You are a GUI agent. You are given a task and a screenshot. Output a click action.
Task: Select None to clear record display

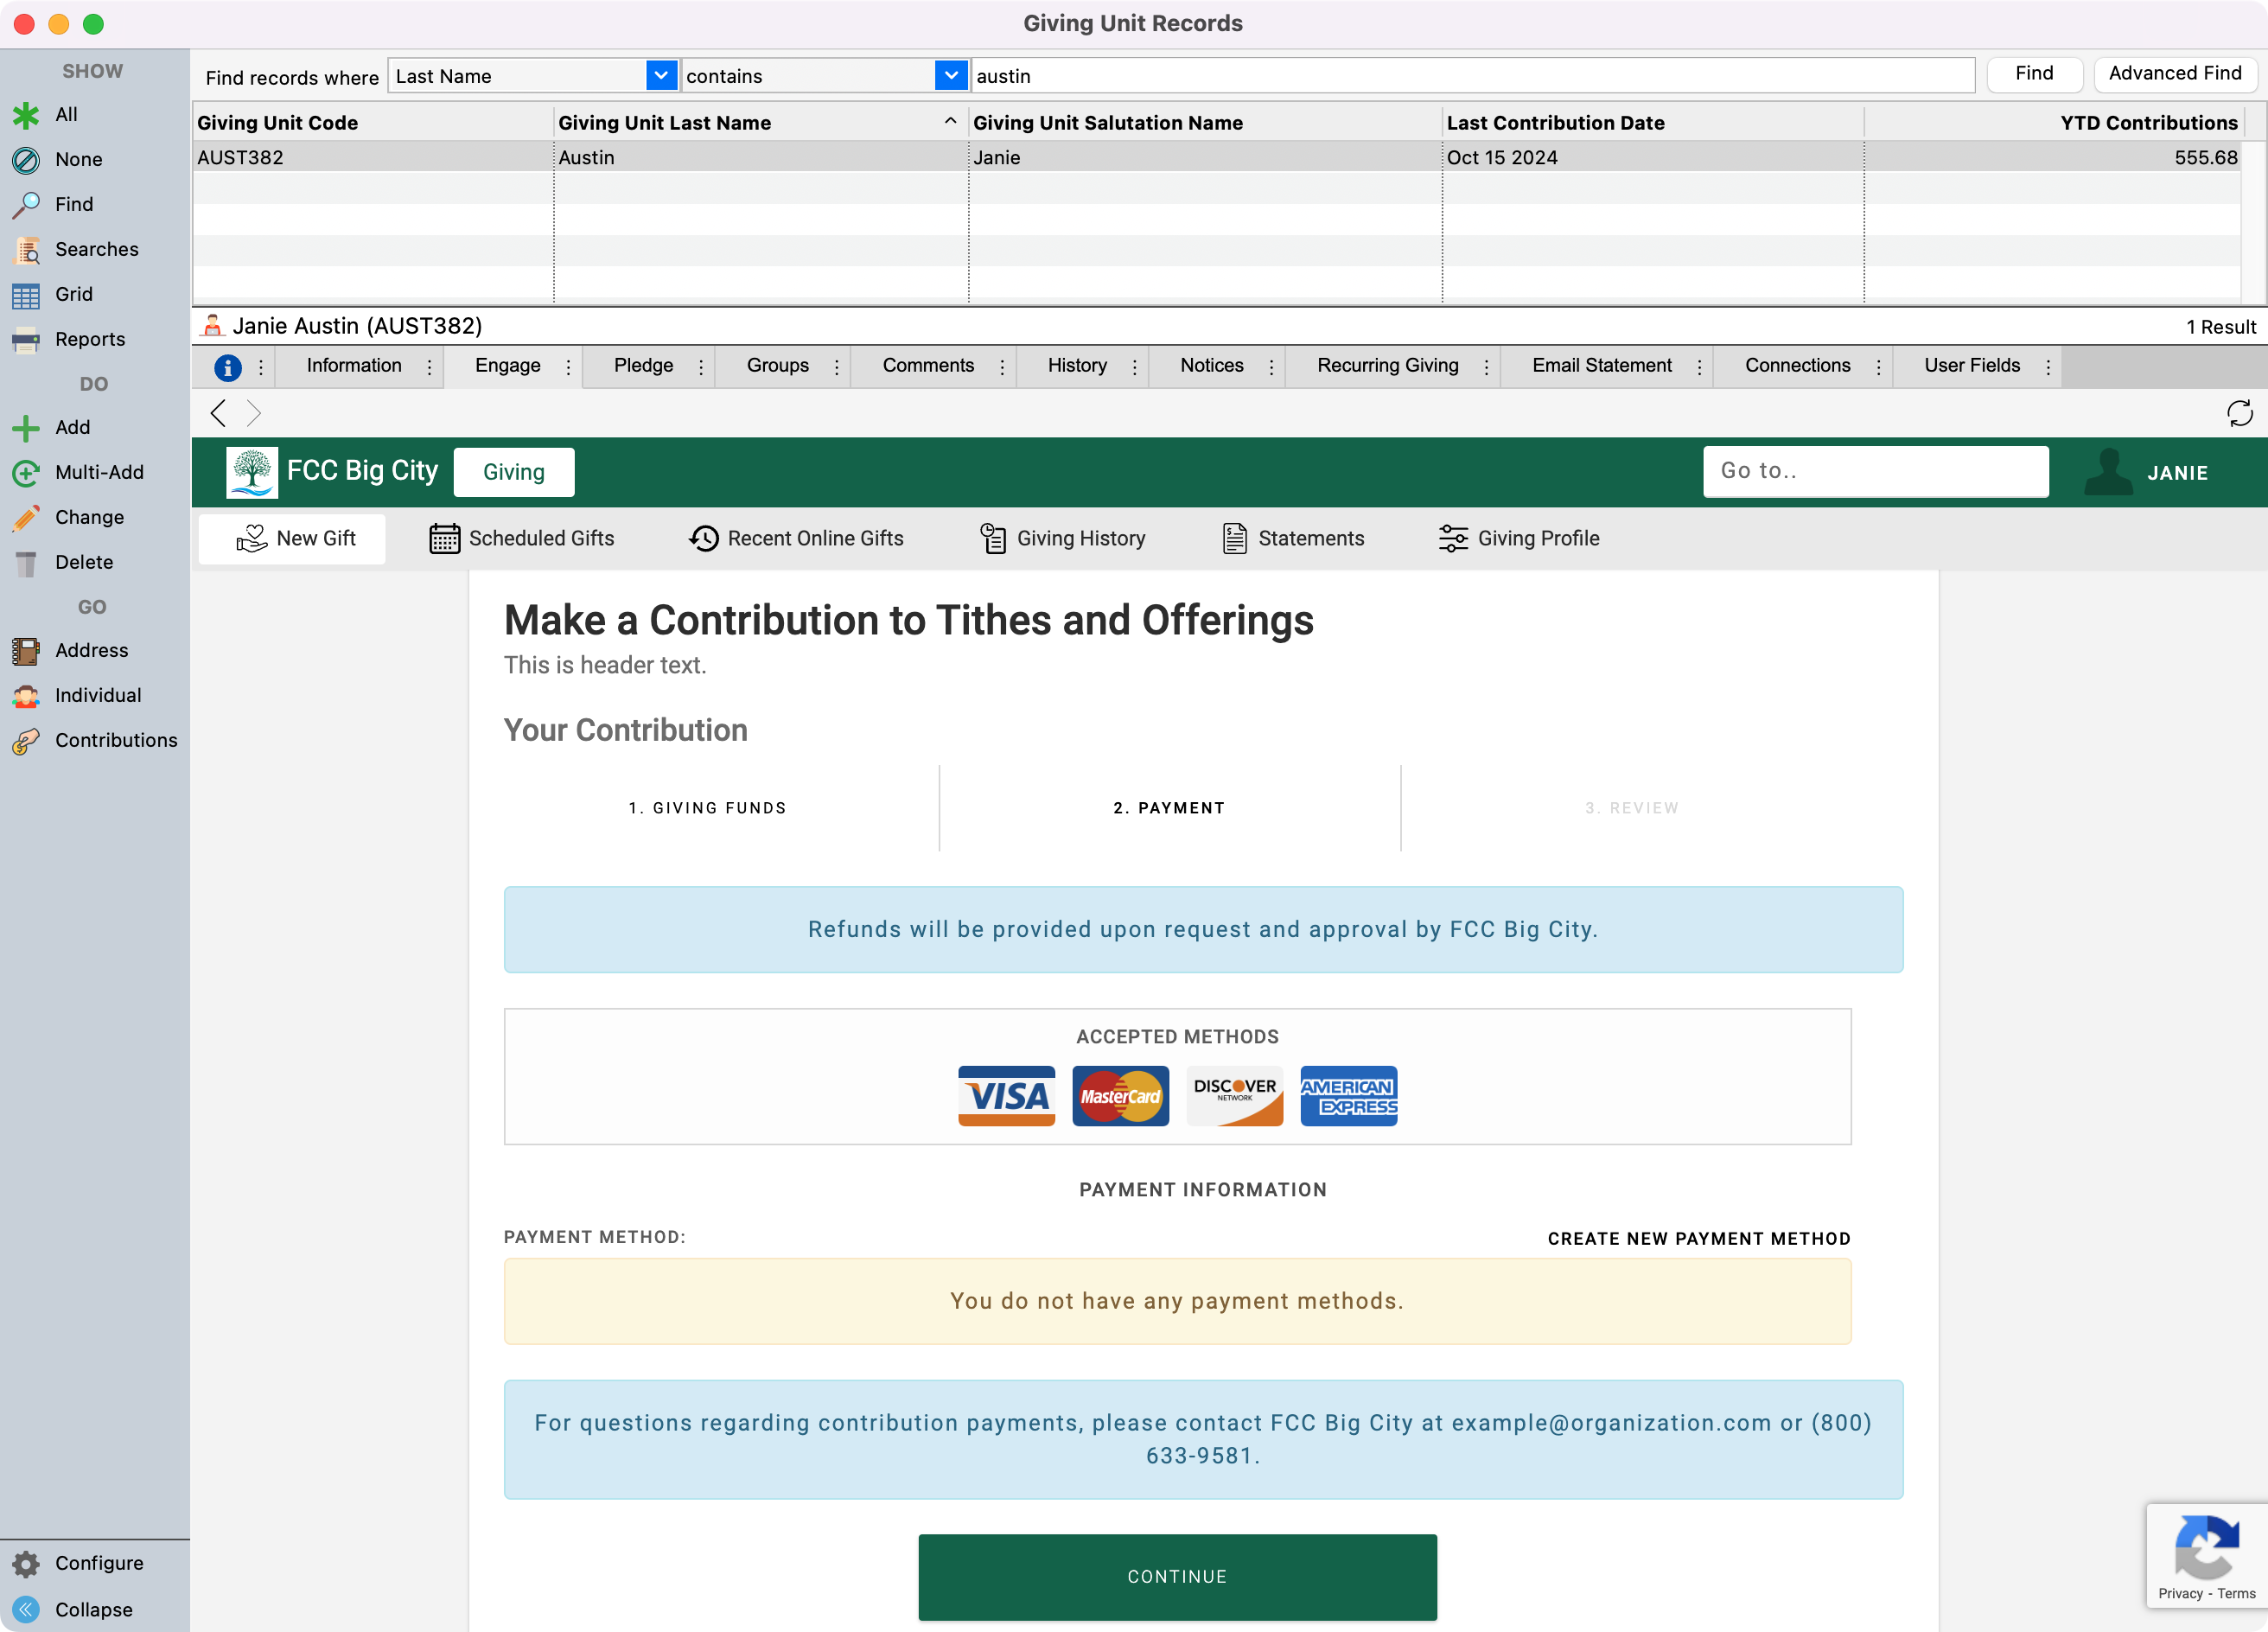click(78, 159)
